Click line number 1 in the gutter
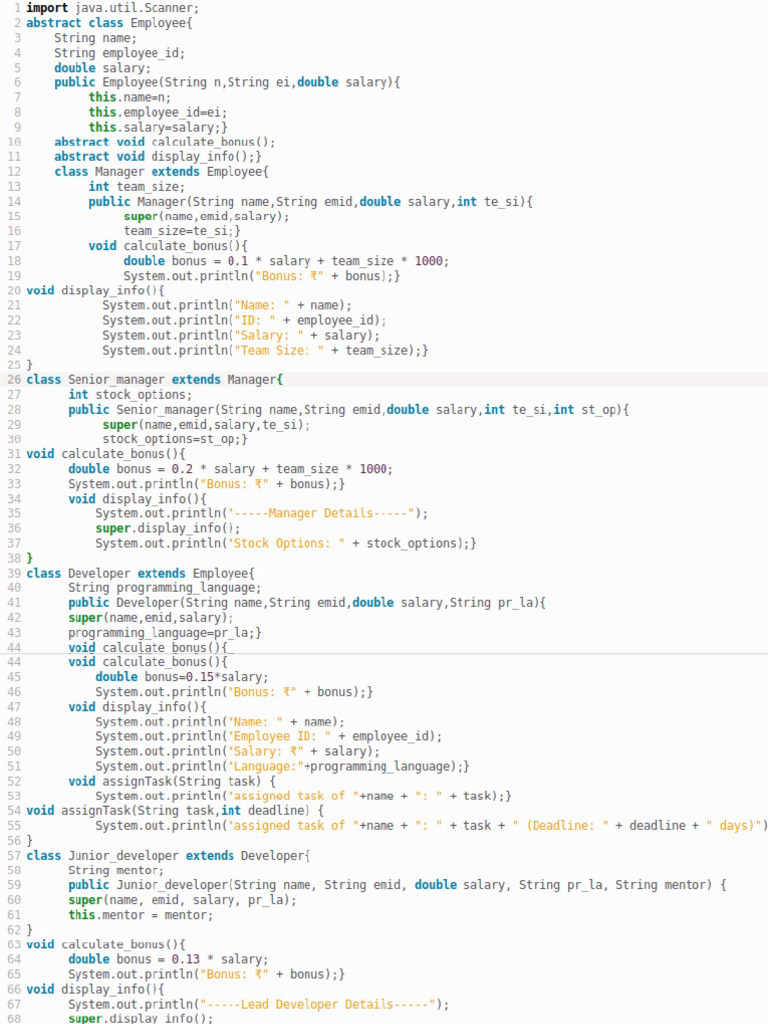The width and height of the screenshot is (768, 1024). tap(18, 8)
